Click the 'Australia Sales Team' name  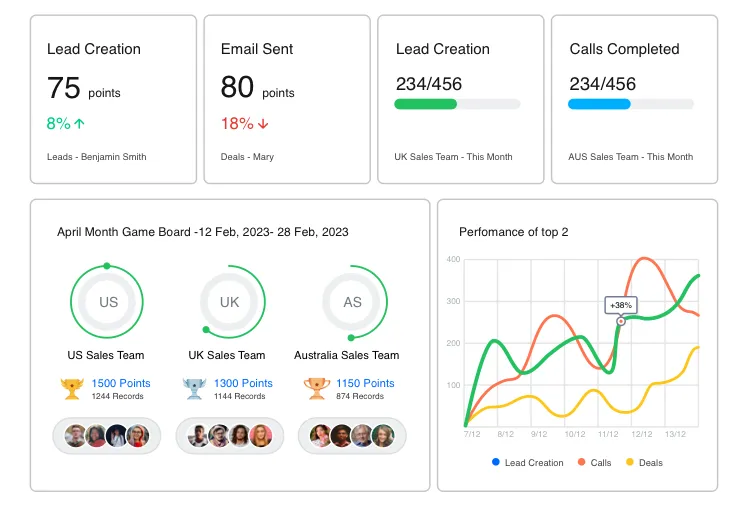[x=347, y=355]
